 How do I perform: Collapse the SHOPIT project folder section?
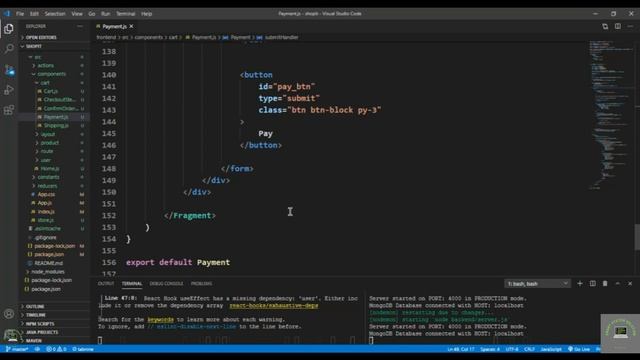33,46
